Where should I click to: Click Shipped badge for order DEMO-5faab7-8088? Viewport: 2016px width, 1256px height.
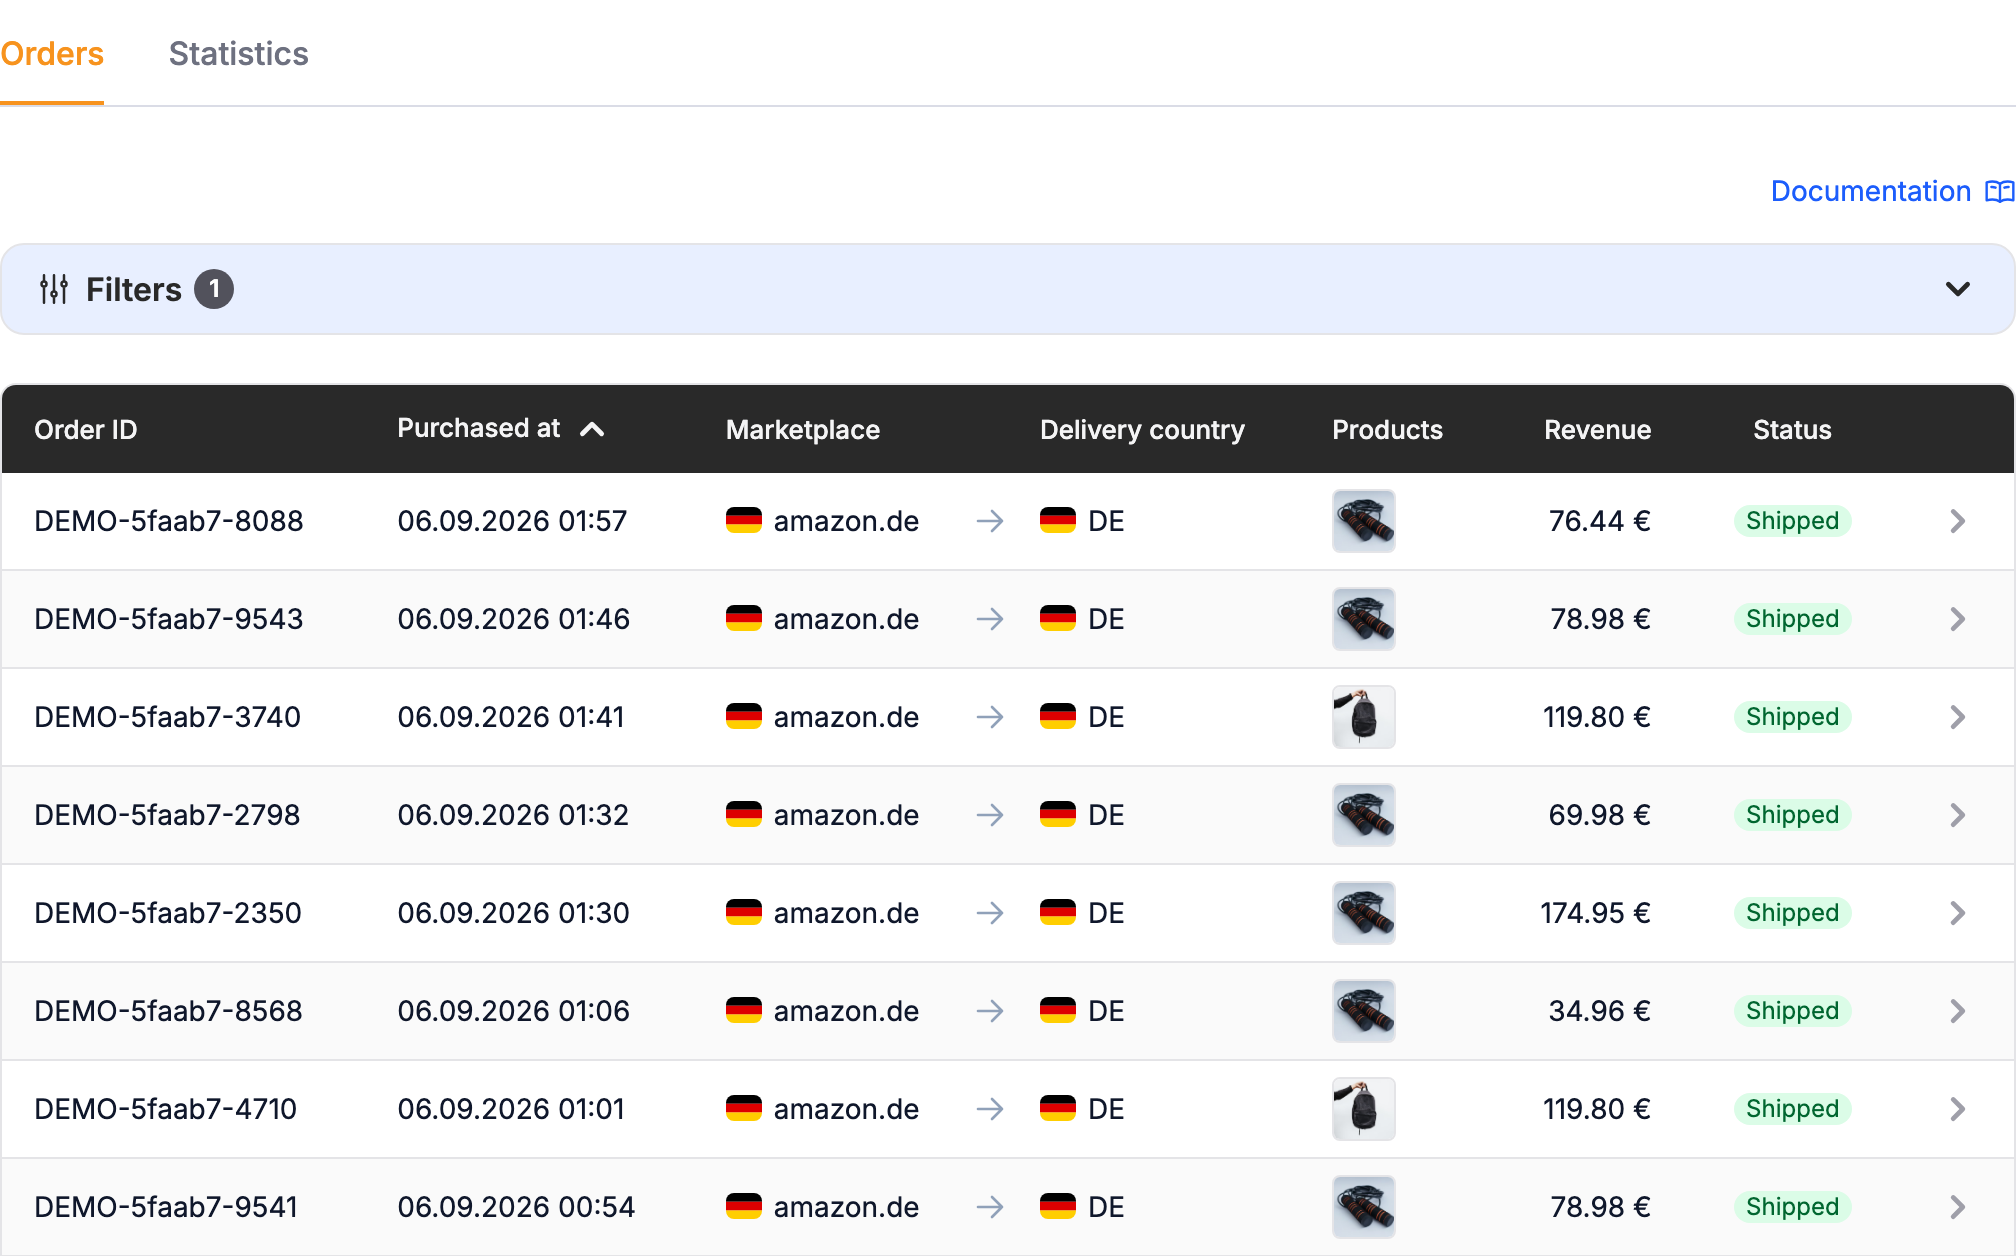click(1792, 521)
